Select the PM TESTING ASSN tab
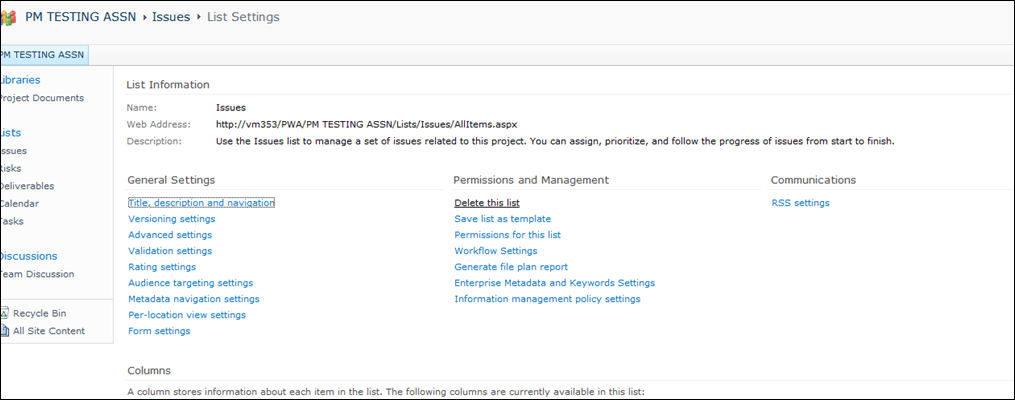Image resolution: width=1015 pixels, height=400 pixels. [x=43, y=55]
